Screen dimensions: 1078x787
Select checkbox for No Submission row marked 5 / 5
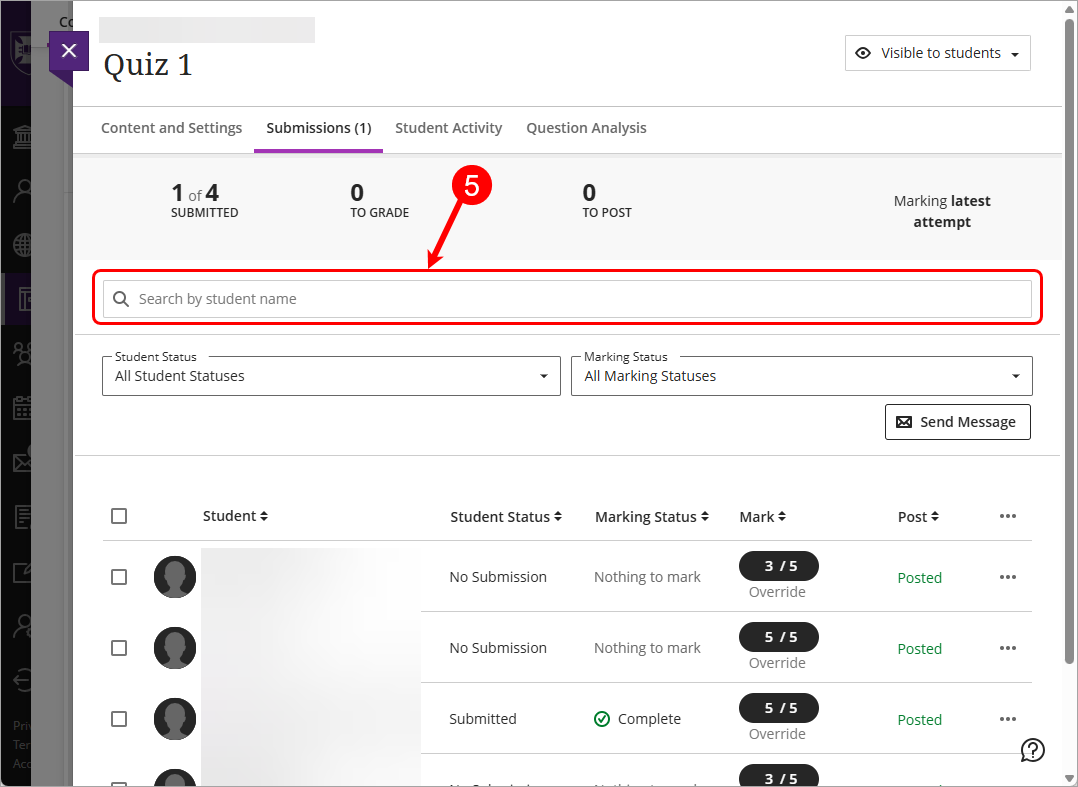tap(119, 648)
